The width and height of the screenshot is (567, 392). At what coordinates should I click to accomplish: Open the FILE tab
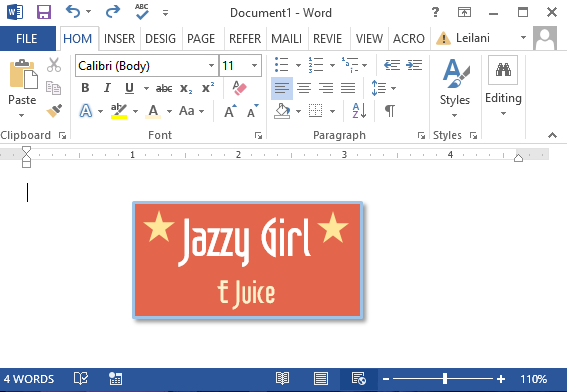click(x=27, y=38)
